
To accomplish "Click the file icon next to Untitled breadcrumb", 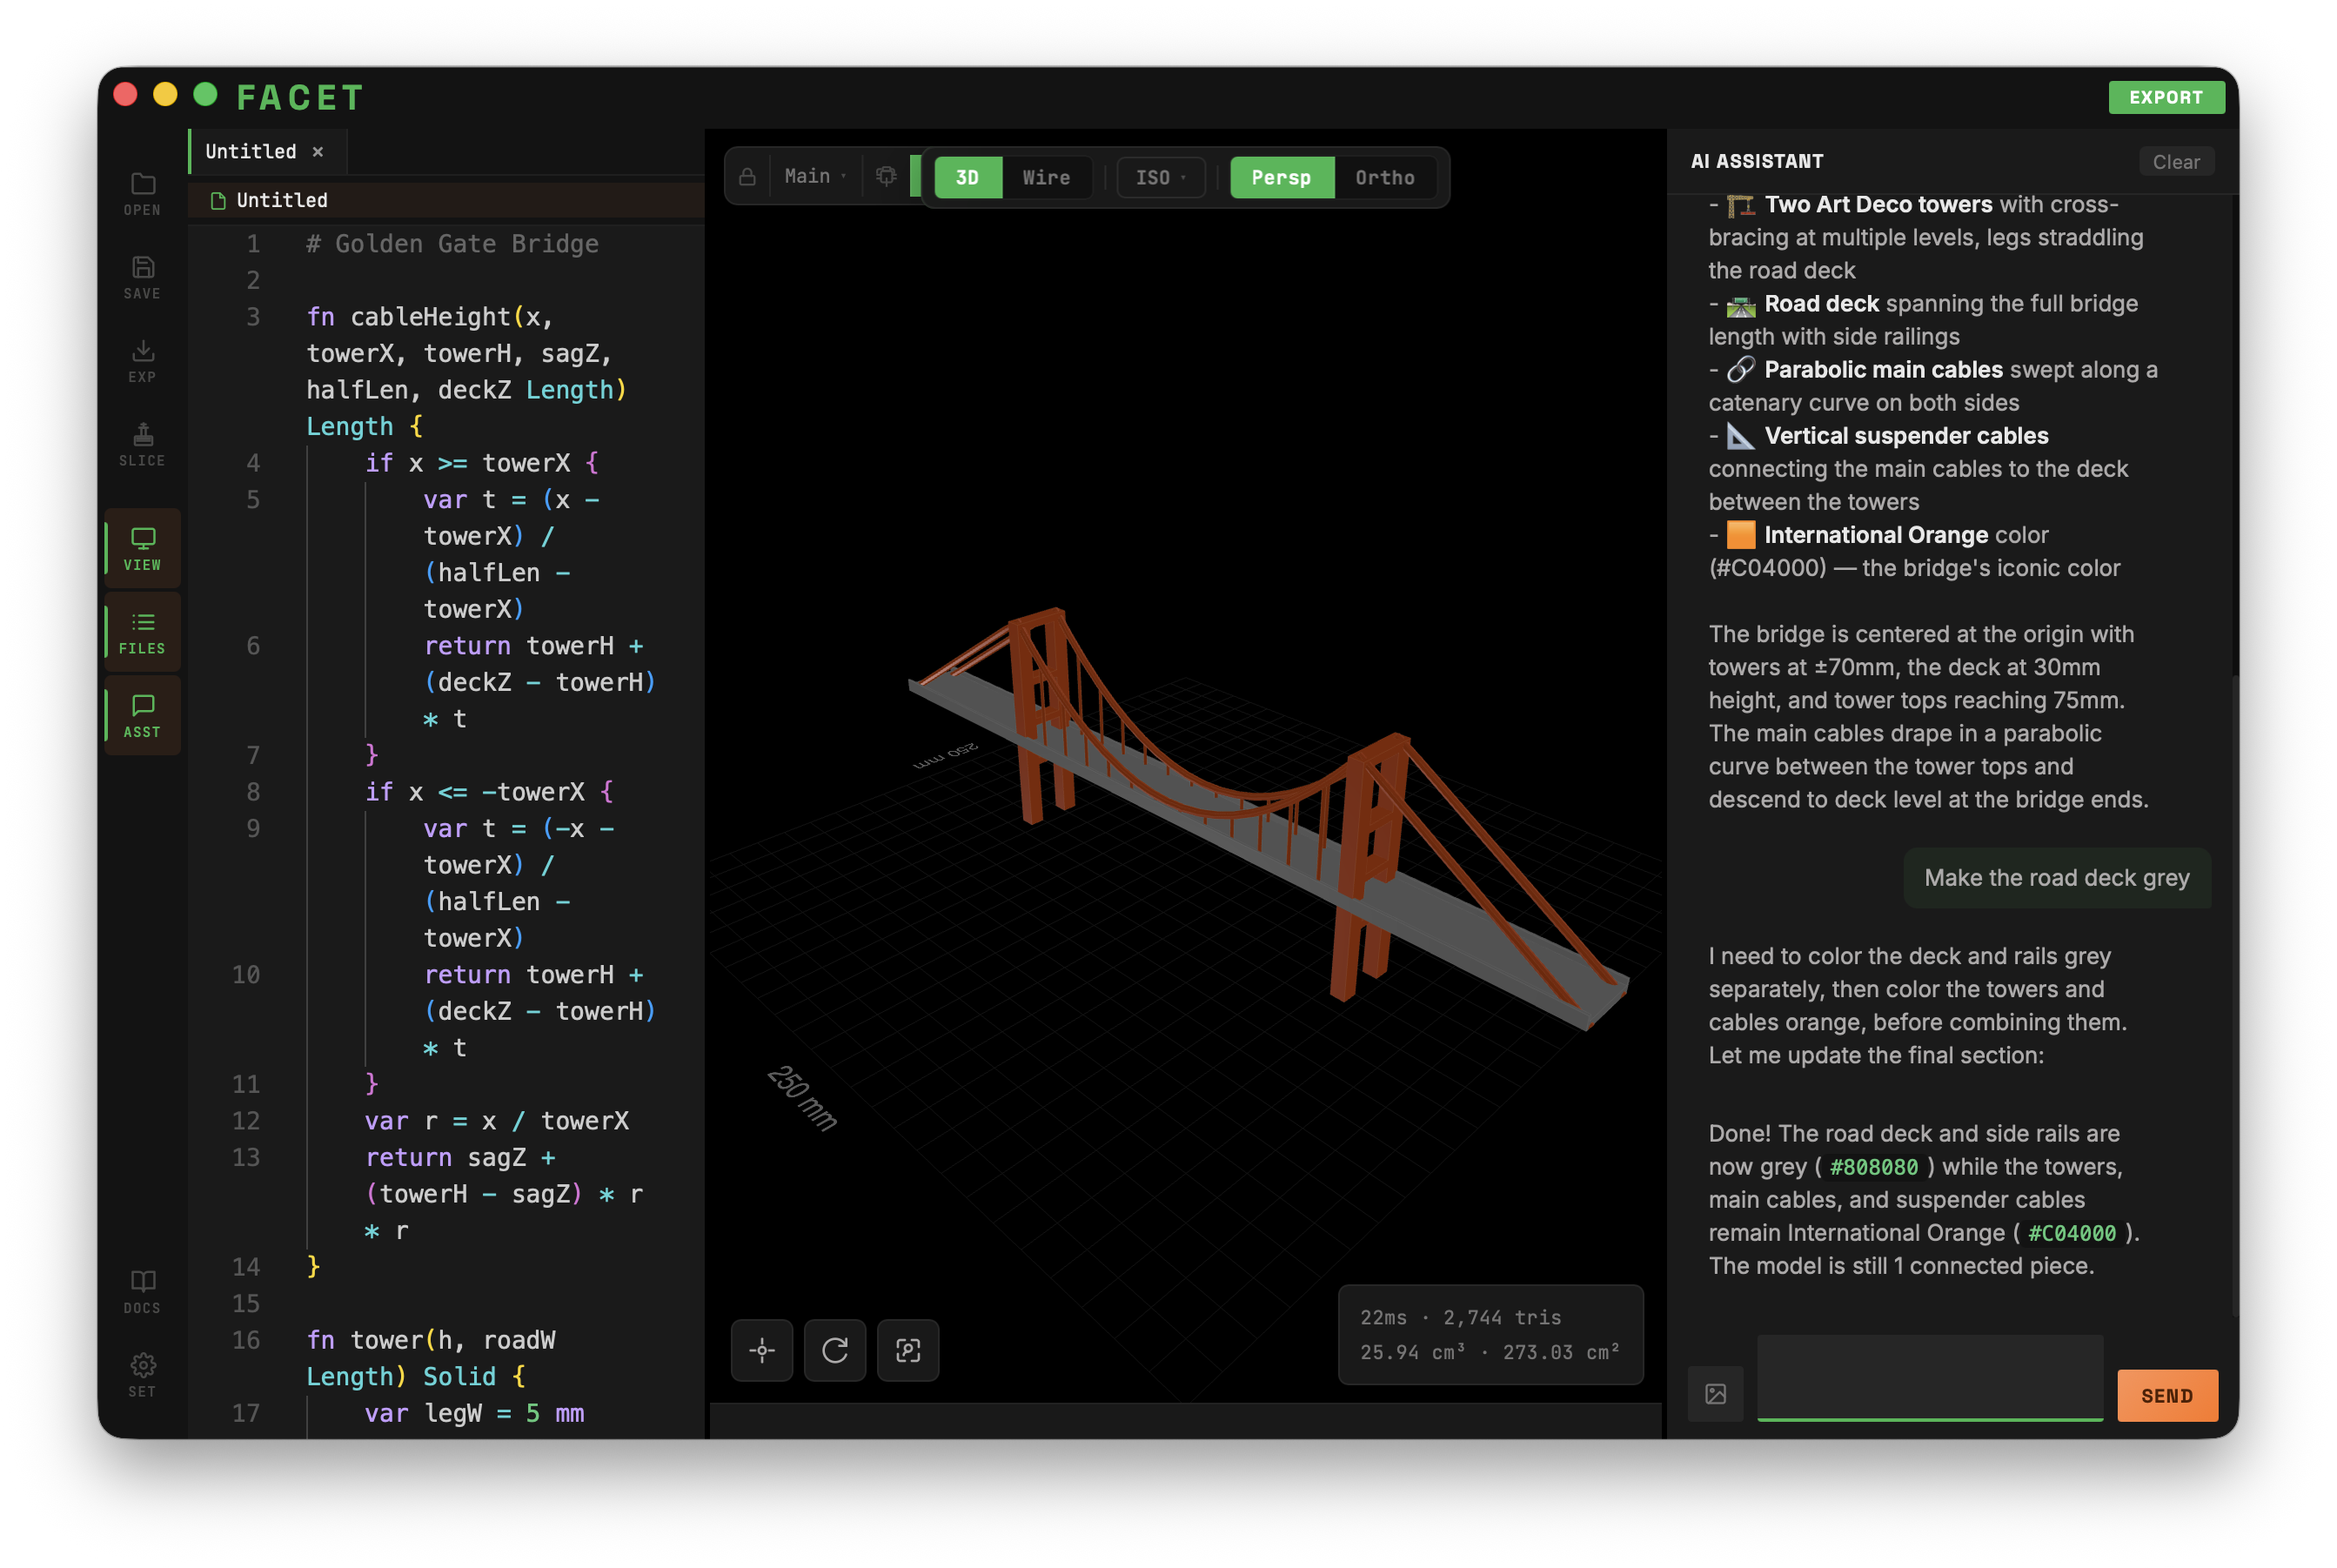I will [x=218, y=201].
